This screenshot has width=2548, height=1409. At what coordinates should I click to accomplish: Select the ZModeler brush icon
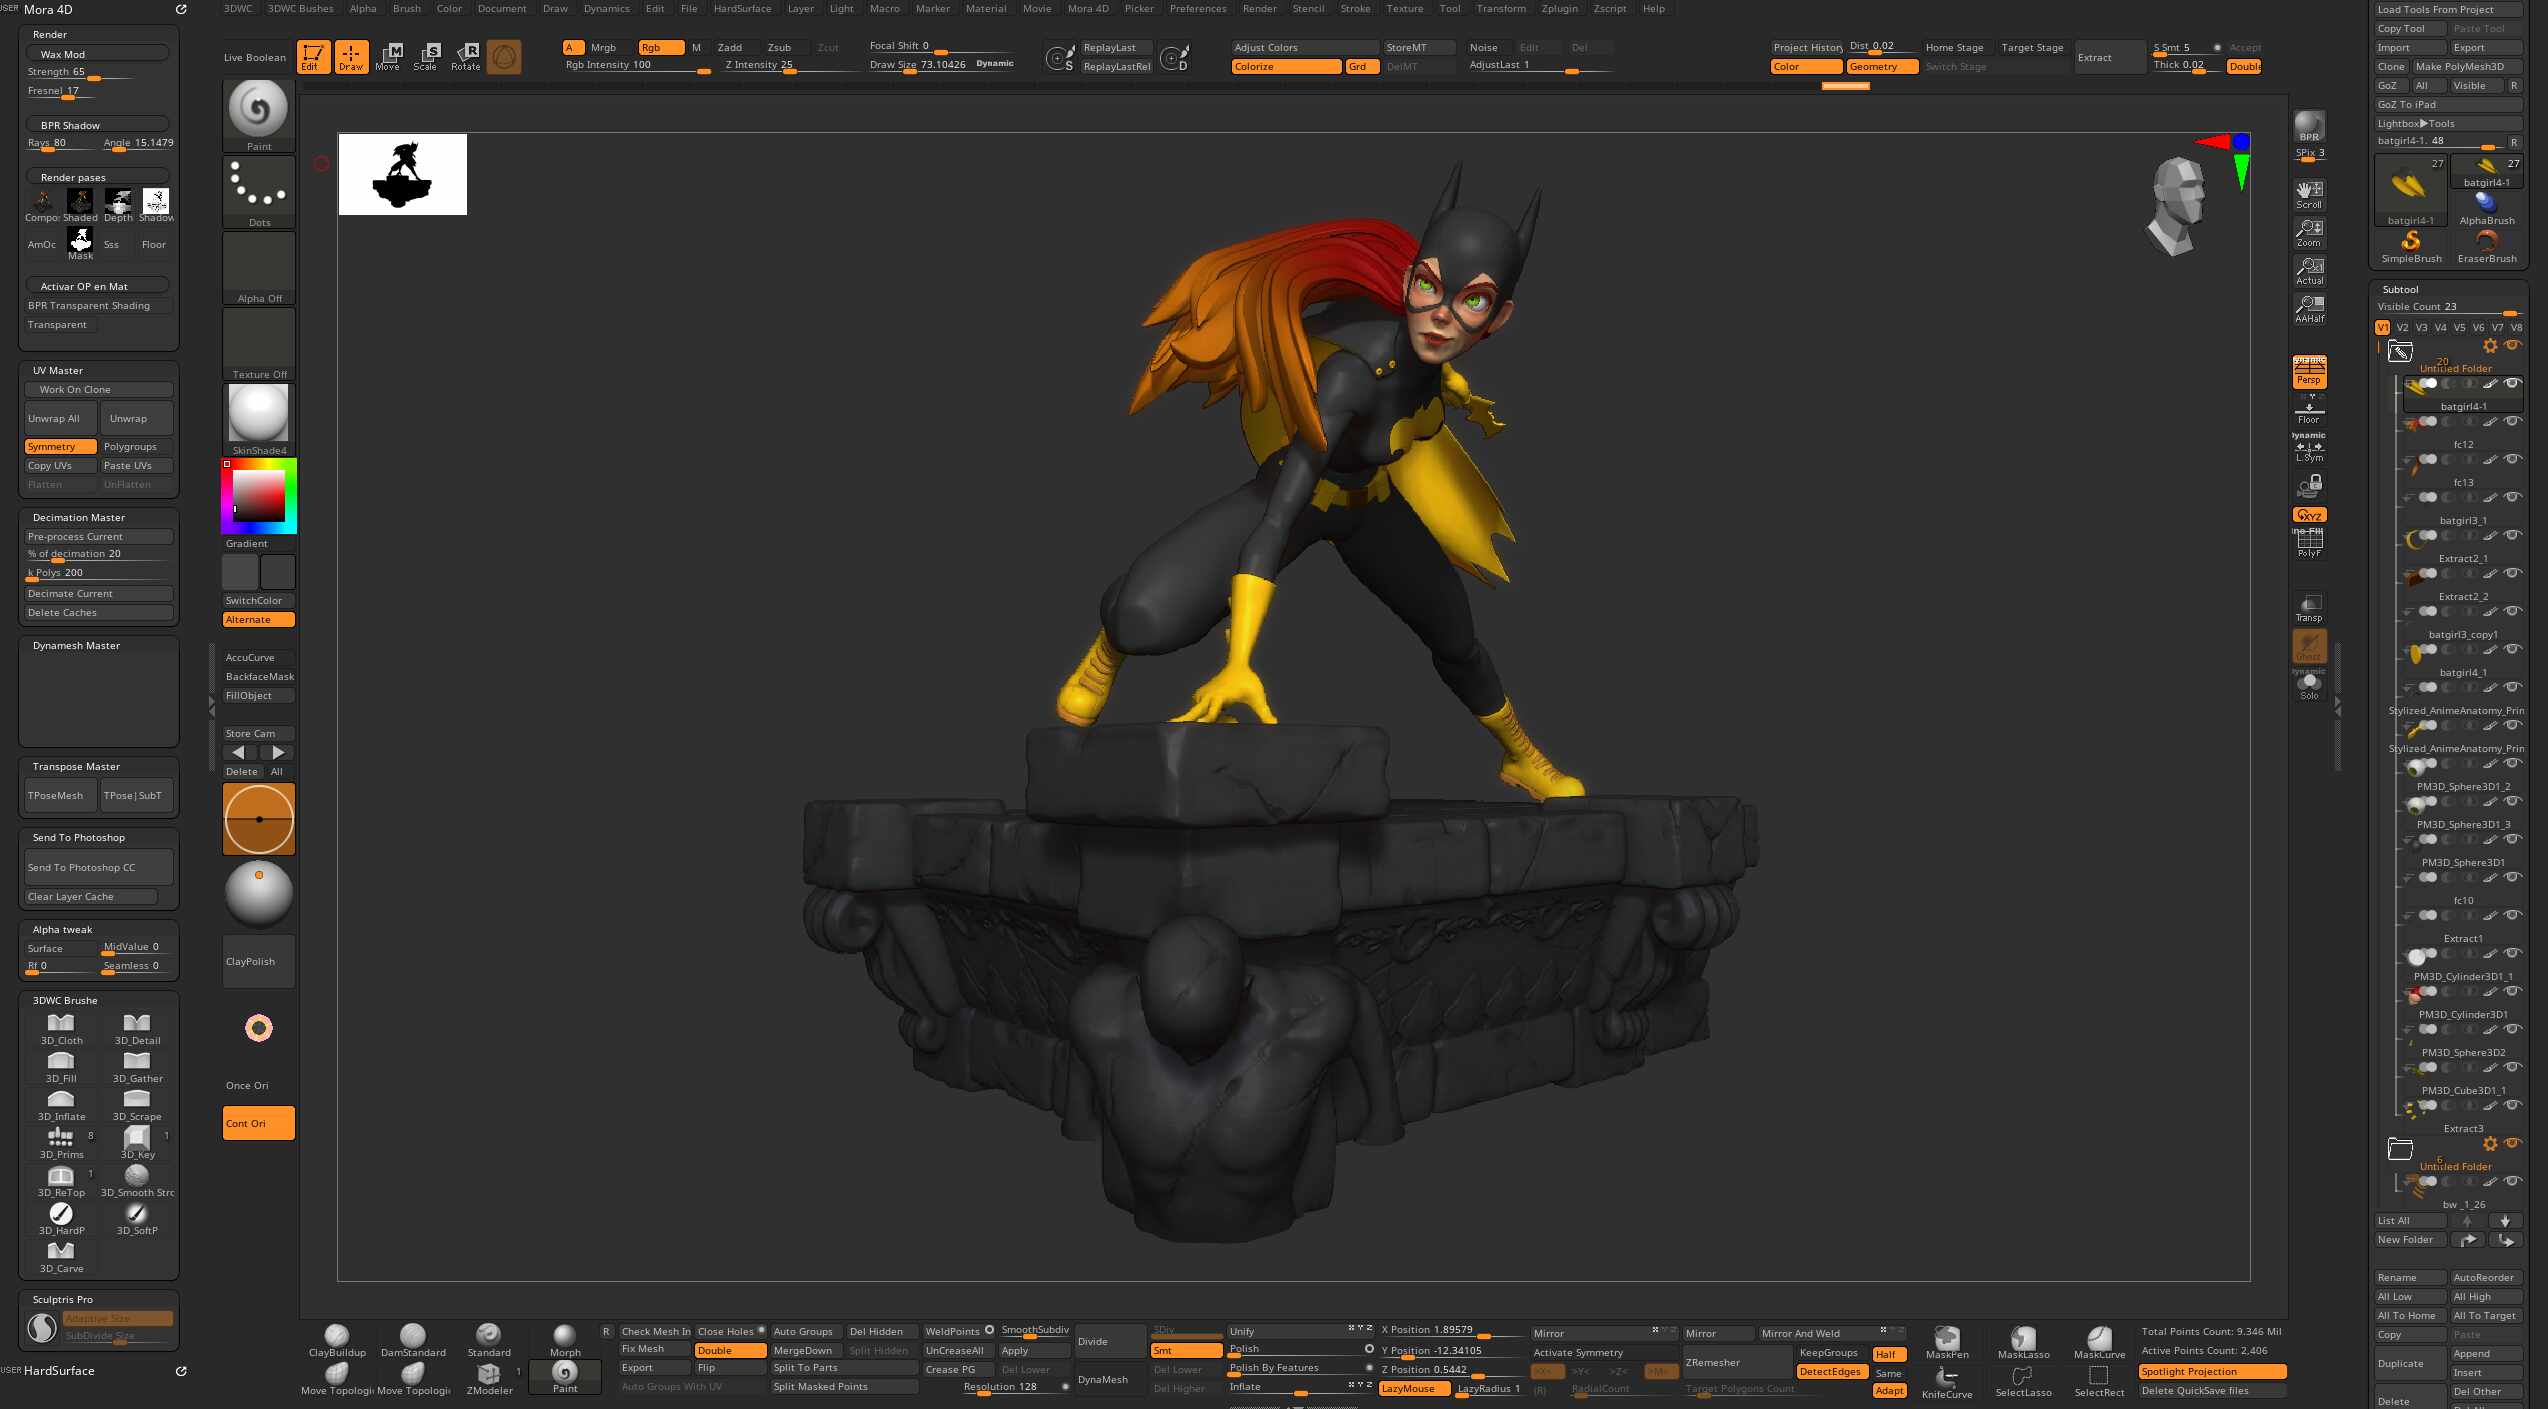[x=489, y=1376]
